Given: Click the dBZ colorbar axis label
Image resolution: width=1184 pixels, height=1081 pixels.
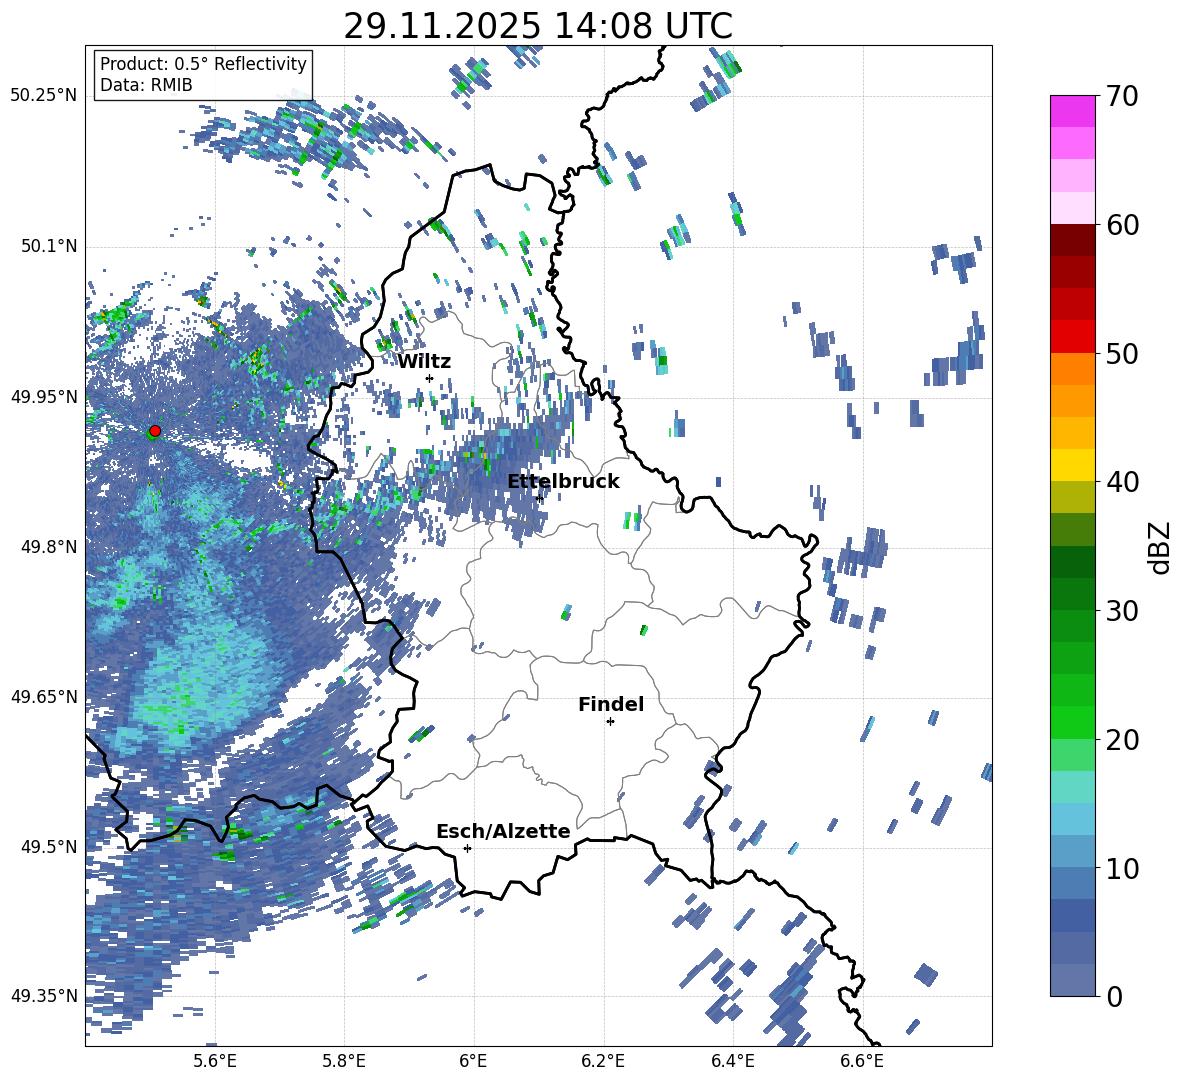Looking at the screenshot, I should 1161,547.
